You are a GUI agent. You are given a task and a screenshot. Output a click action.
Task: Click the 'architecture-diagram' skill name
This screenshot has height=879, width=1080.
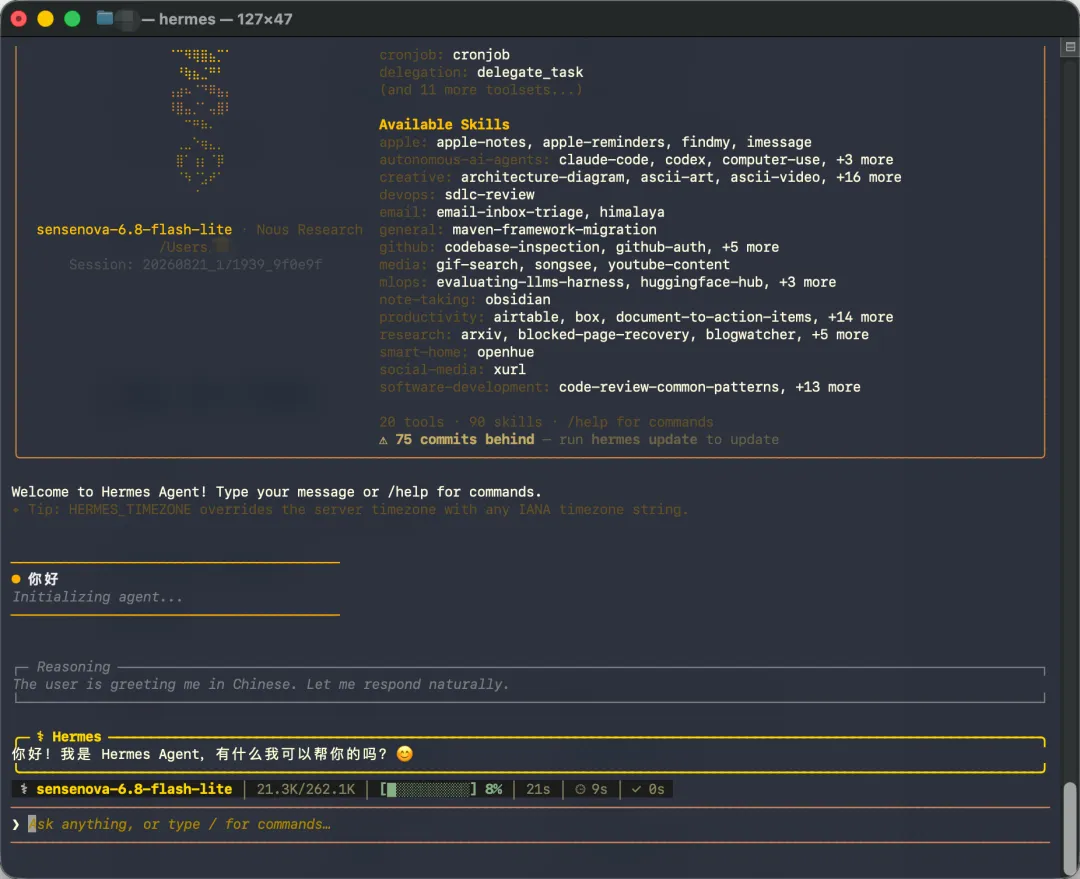tap(543, 178)
